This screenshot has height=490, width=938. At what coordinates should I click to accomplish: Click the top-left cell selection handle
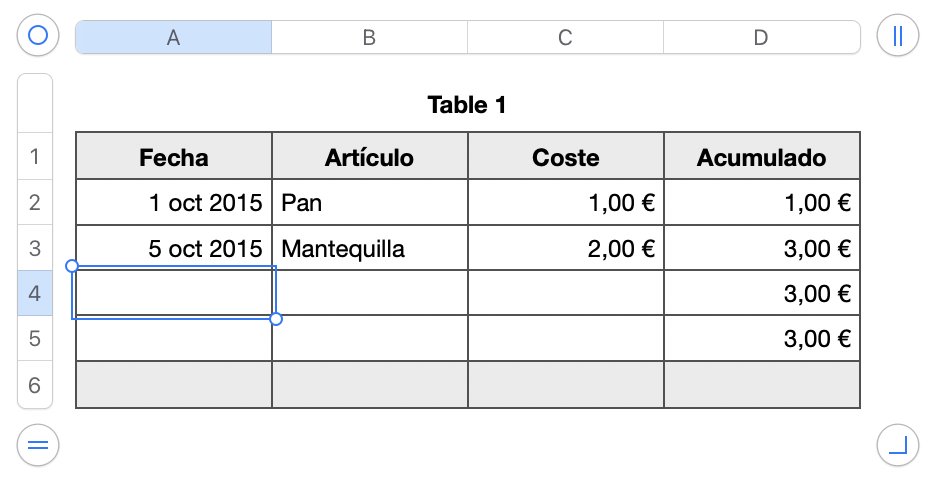[72, 266]
